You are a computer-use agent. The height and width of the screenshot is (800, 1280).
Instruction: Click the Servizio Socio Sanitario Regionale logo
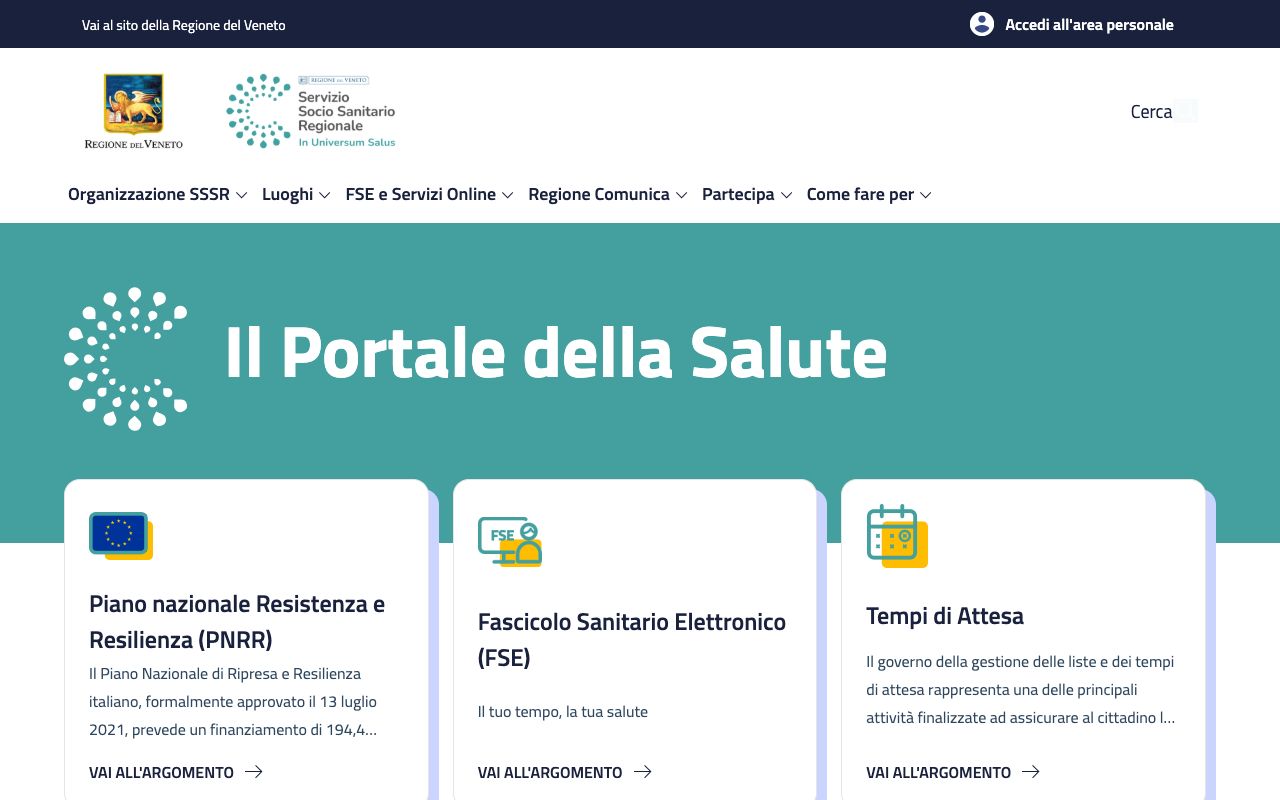pyautogui.click(x=311, y=111)
